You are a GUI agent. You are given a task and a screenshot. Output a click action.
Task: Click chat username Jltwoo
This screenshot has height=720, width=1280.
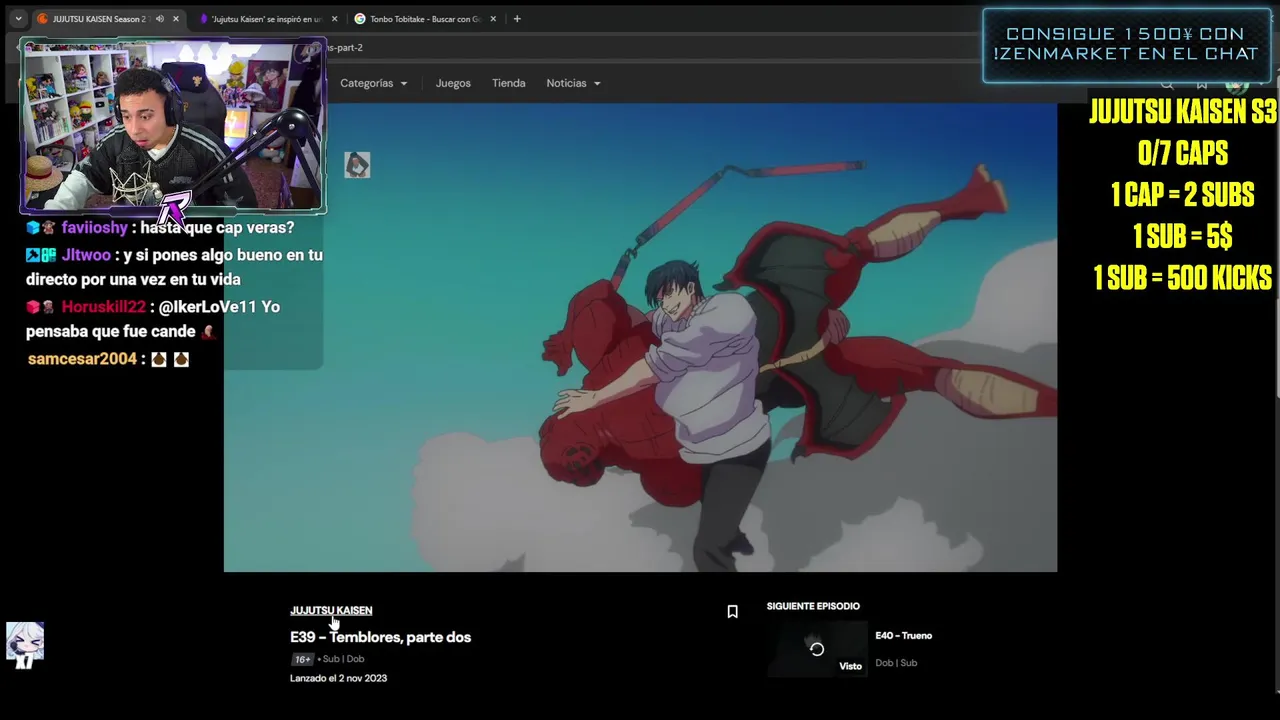(85, 255)
